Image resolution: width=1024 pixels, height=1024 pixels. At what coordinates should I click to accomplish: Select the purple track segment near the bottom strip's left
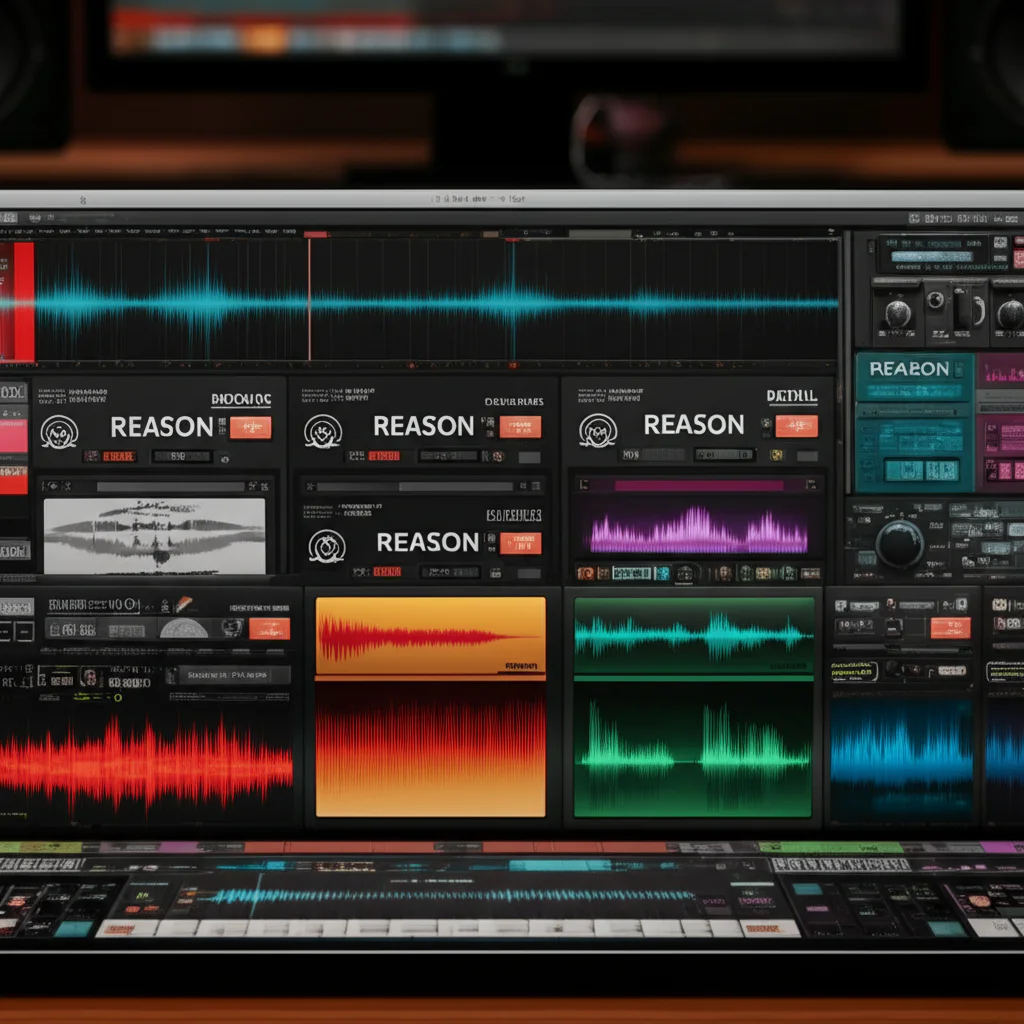coord(181,848)
